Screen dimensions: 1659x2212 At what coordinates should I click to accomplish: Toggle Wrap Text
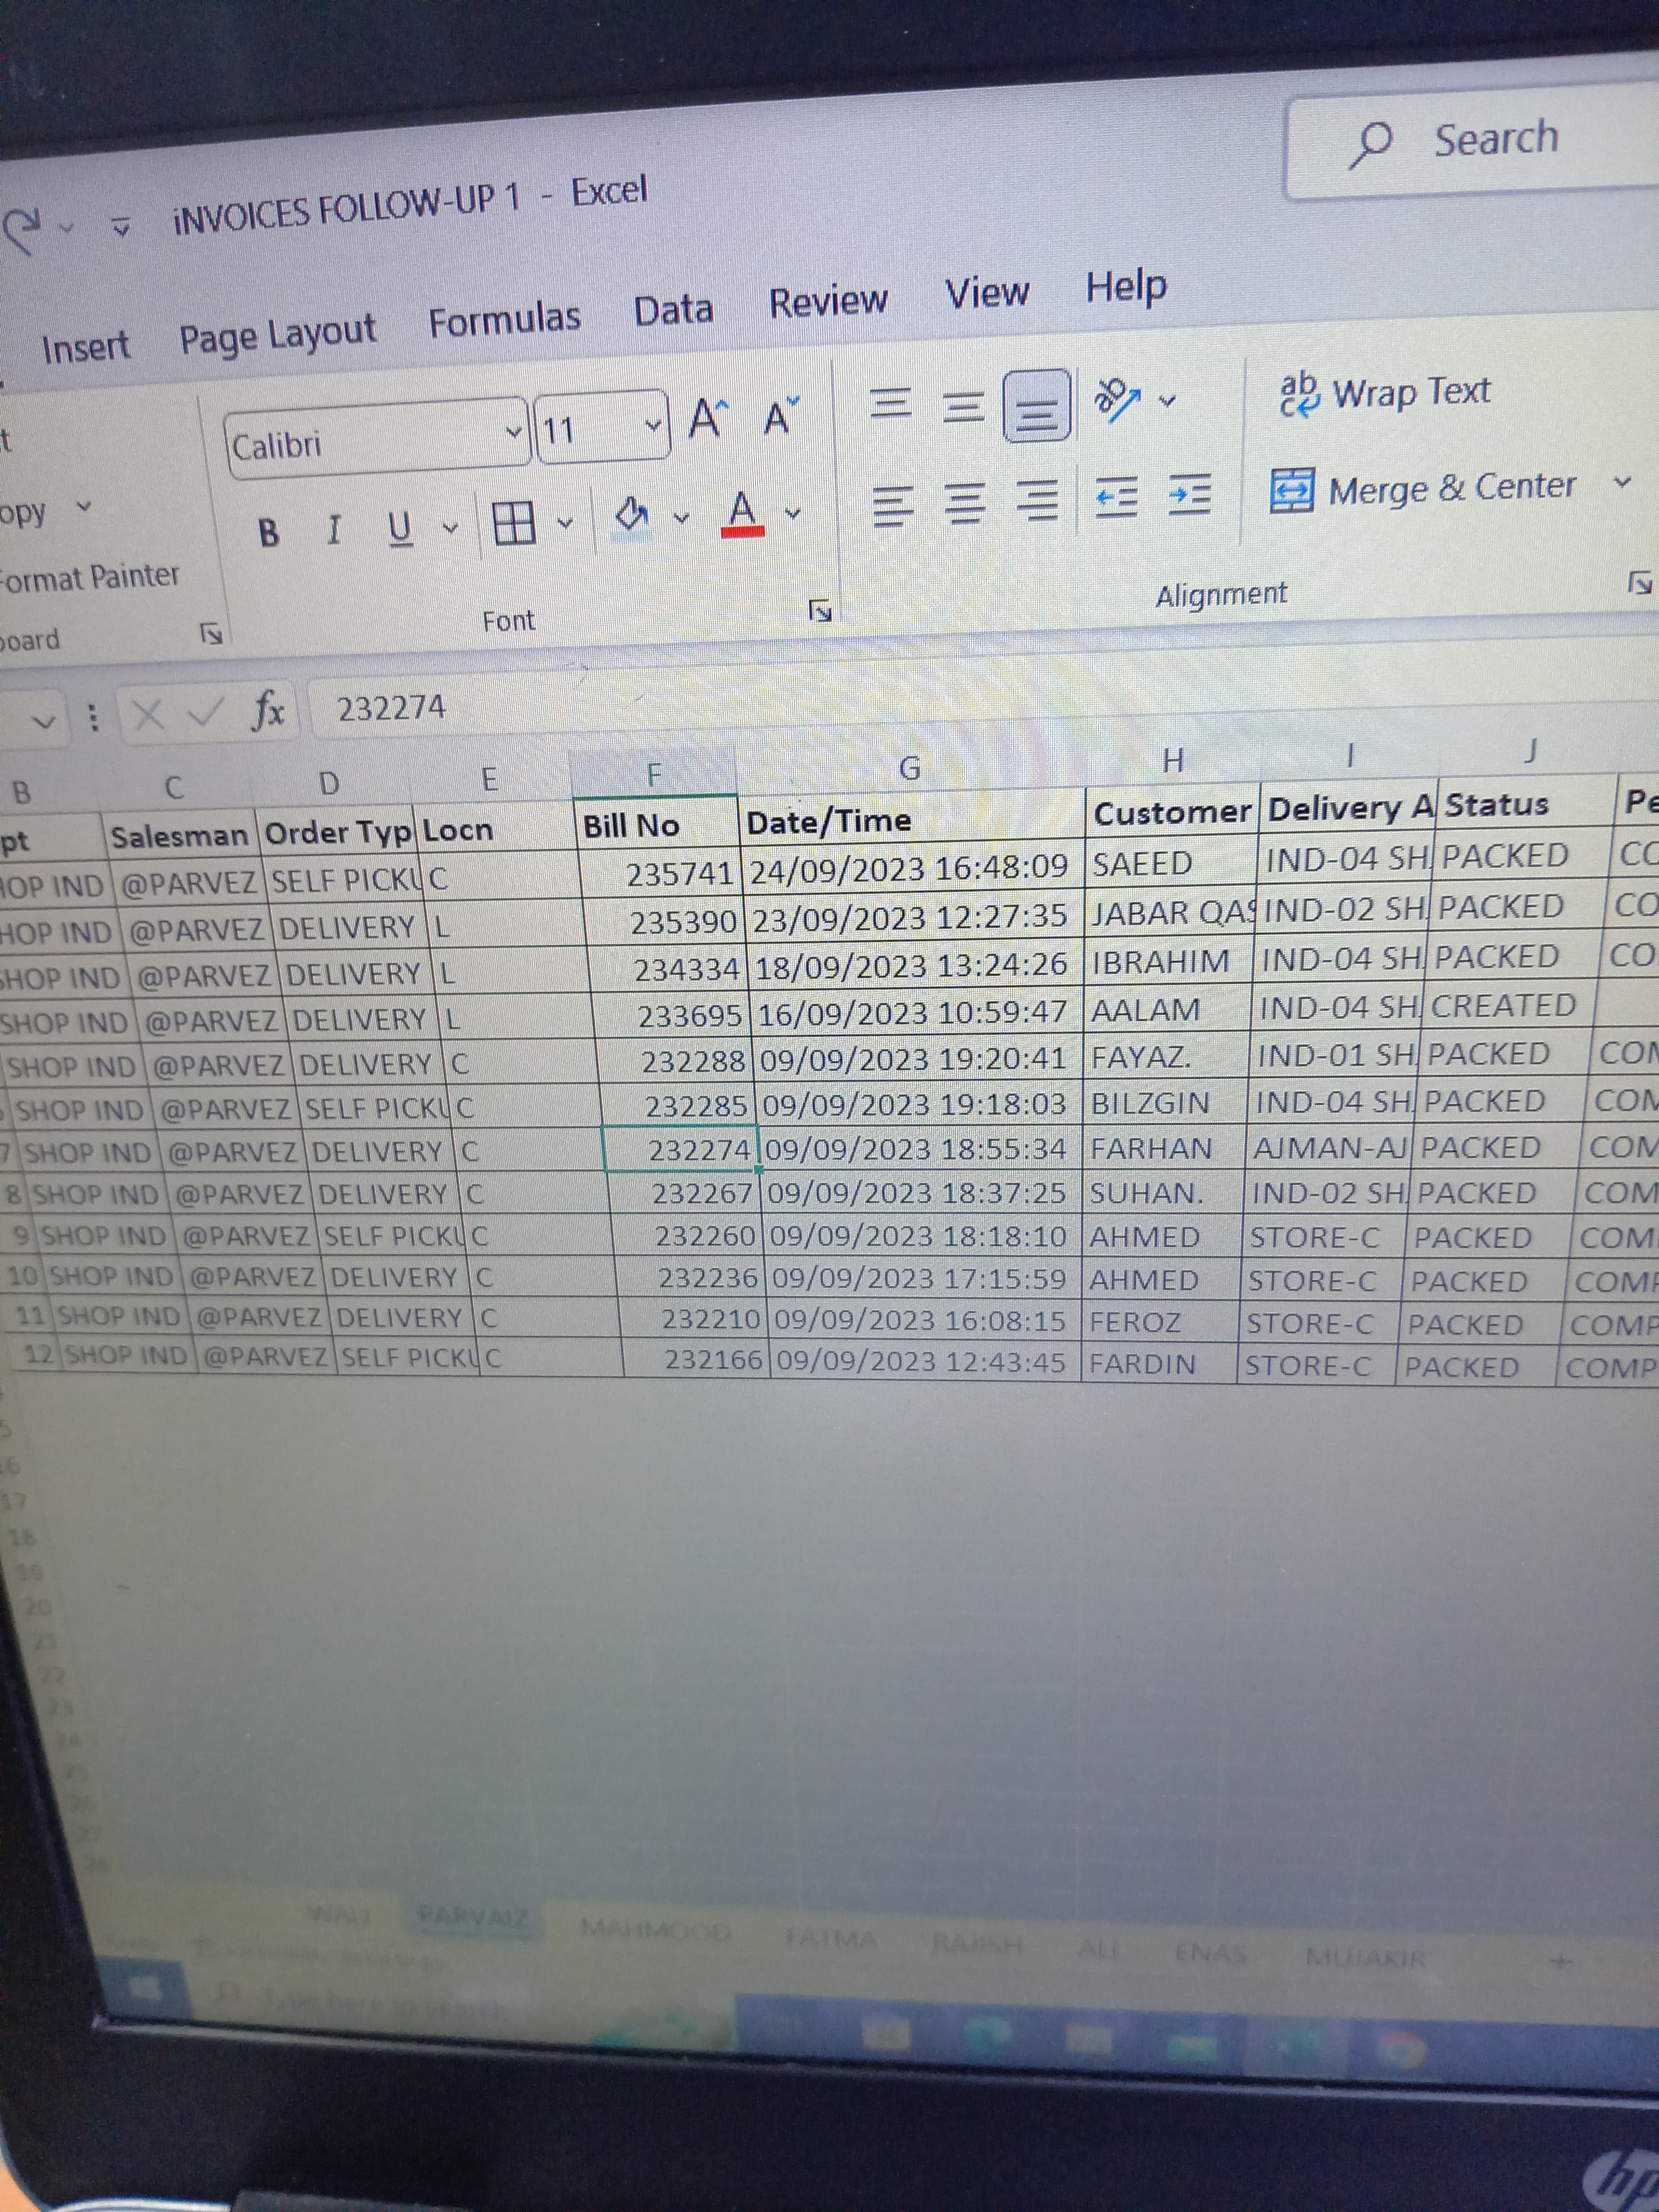[1386, 393]
